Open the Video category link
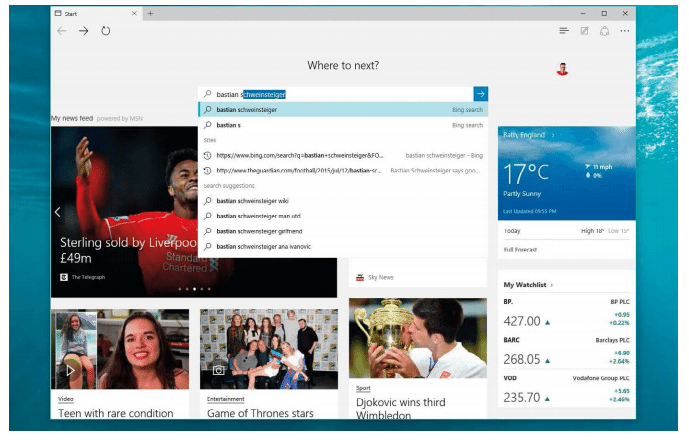The image size is (689, 440). [x=65, y=399]
